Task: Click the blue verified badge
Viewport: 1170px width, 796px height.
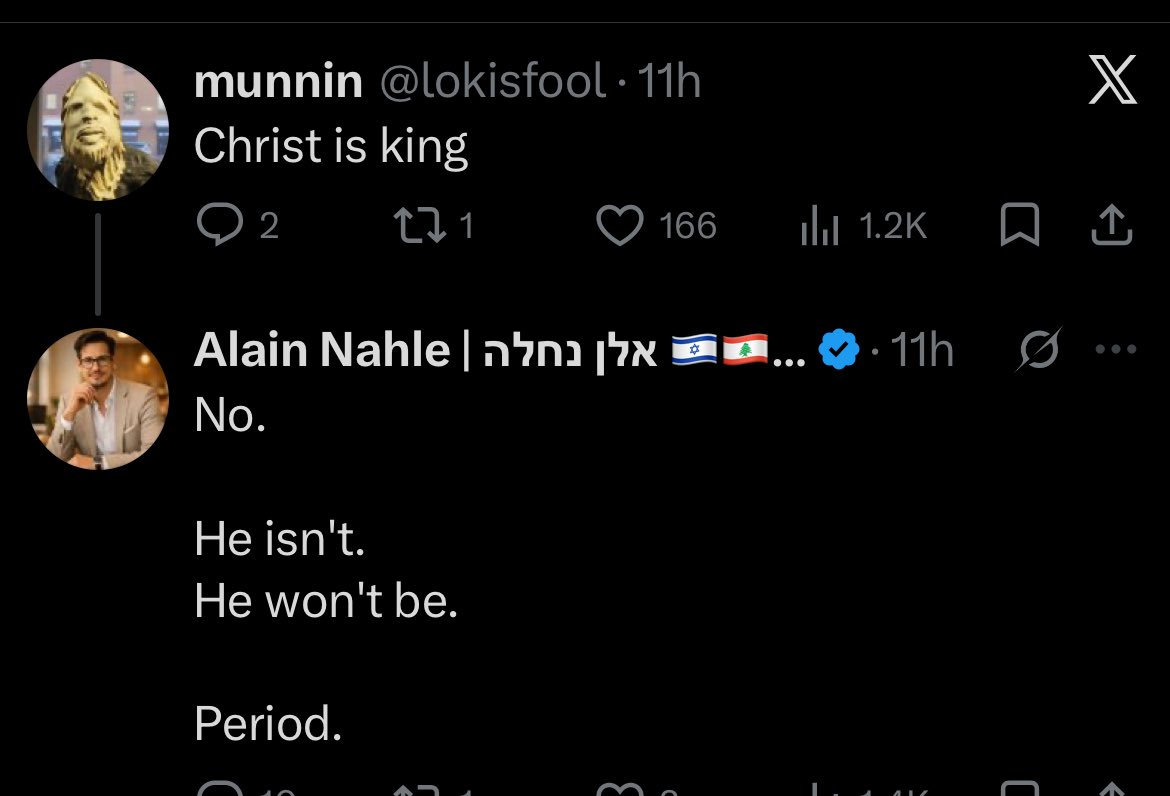Action: click(839, 349)
